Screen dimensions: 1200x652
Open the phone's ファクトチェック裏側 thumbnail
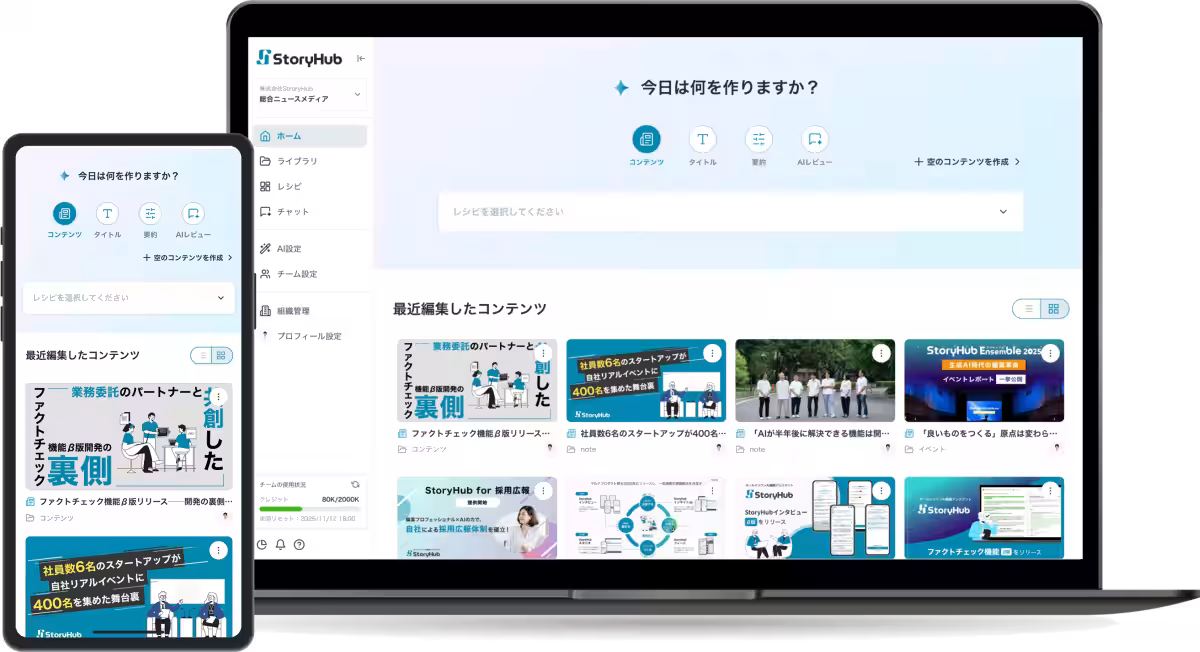click(x=129, y=436)
